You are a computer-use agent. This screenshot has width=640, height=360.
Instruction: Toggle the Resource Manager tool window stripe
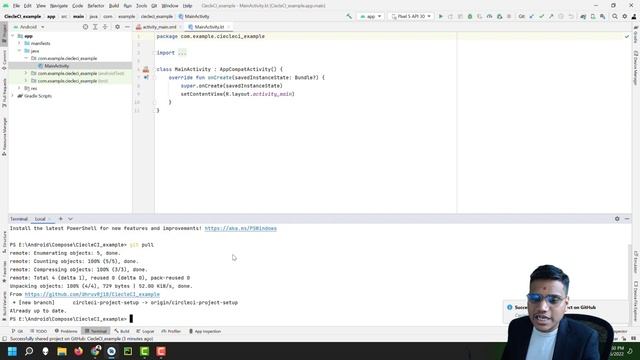(4, 137)
